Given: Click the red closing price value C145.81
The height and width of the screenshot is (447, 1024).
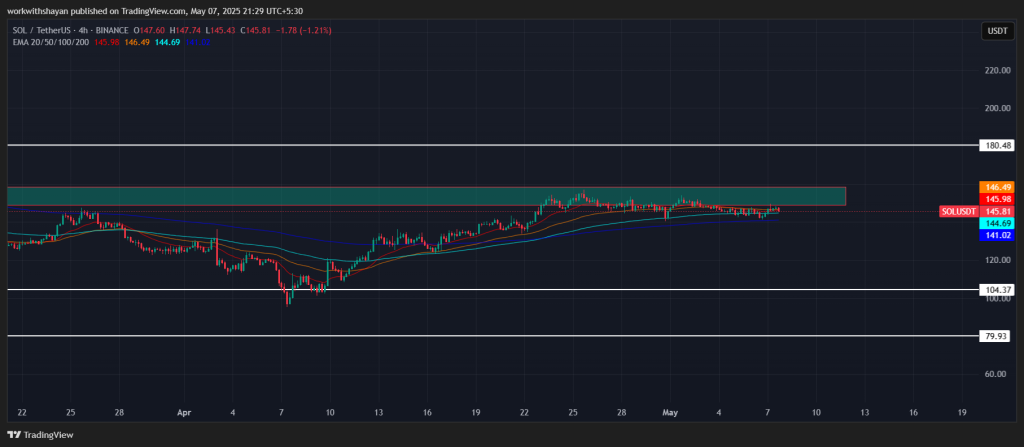Looking at the screenshot, I should coord(266,31).
